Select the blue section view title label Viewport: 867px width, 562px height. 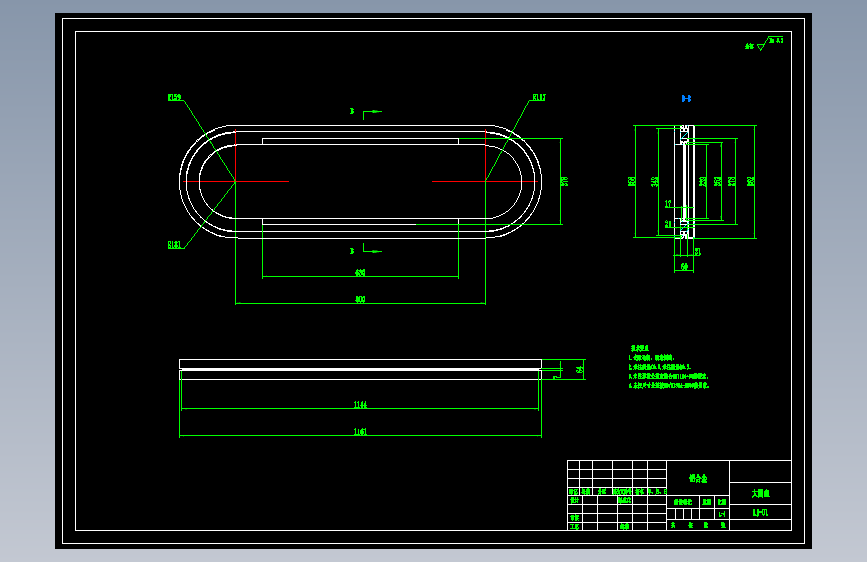[686, 98]
